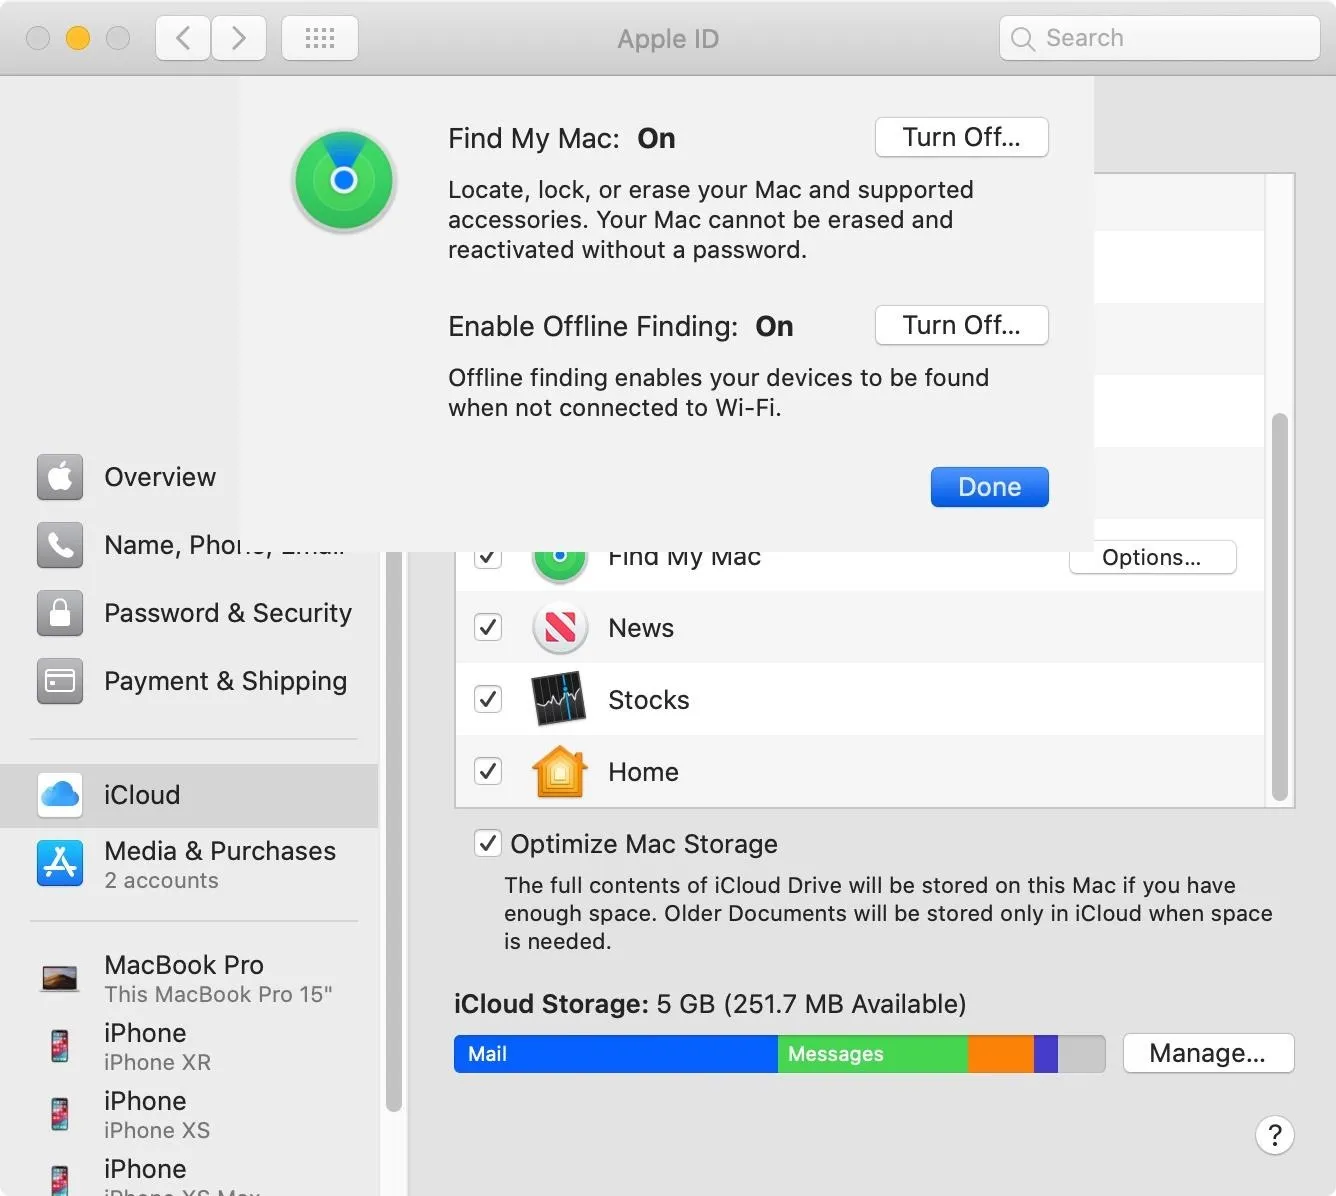This screenshot has width=1336, height=1196.
Task: Click Manage iCloud storage button
Action: click(1207, 1053)
